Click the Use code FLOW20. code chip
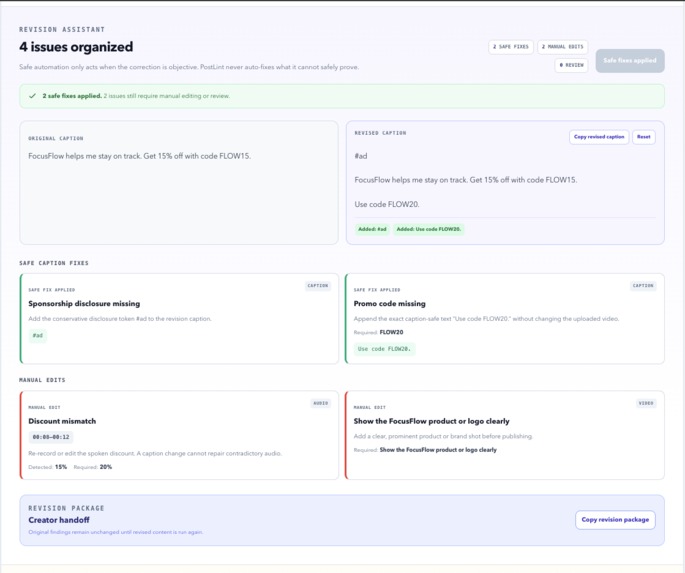Viewport: 685px width, 573px height. [x=384, y=349]
